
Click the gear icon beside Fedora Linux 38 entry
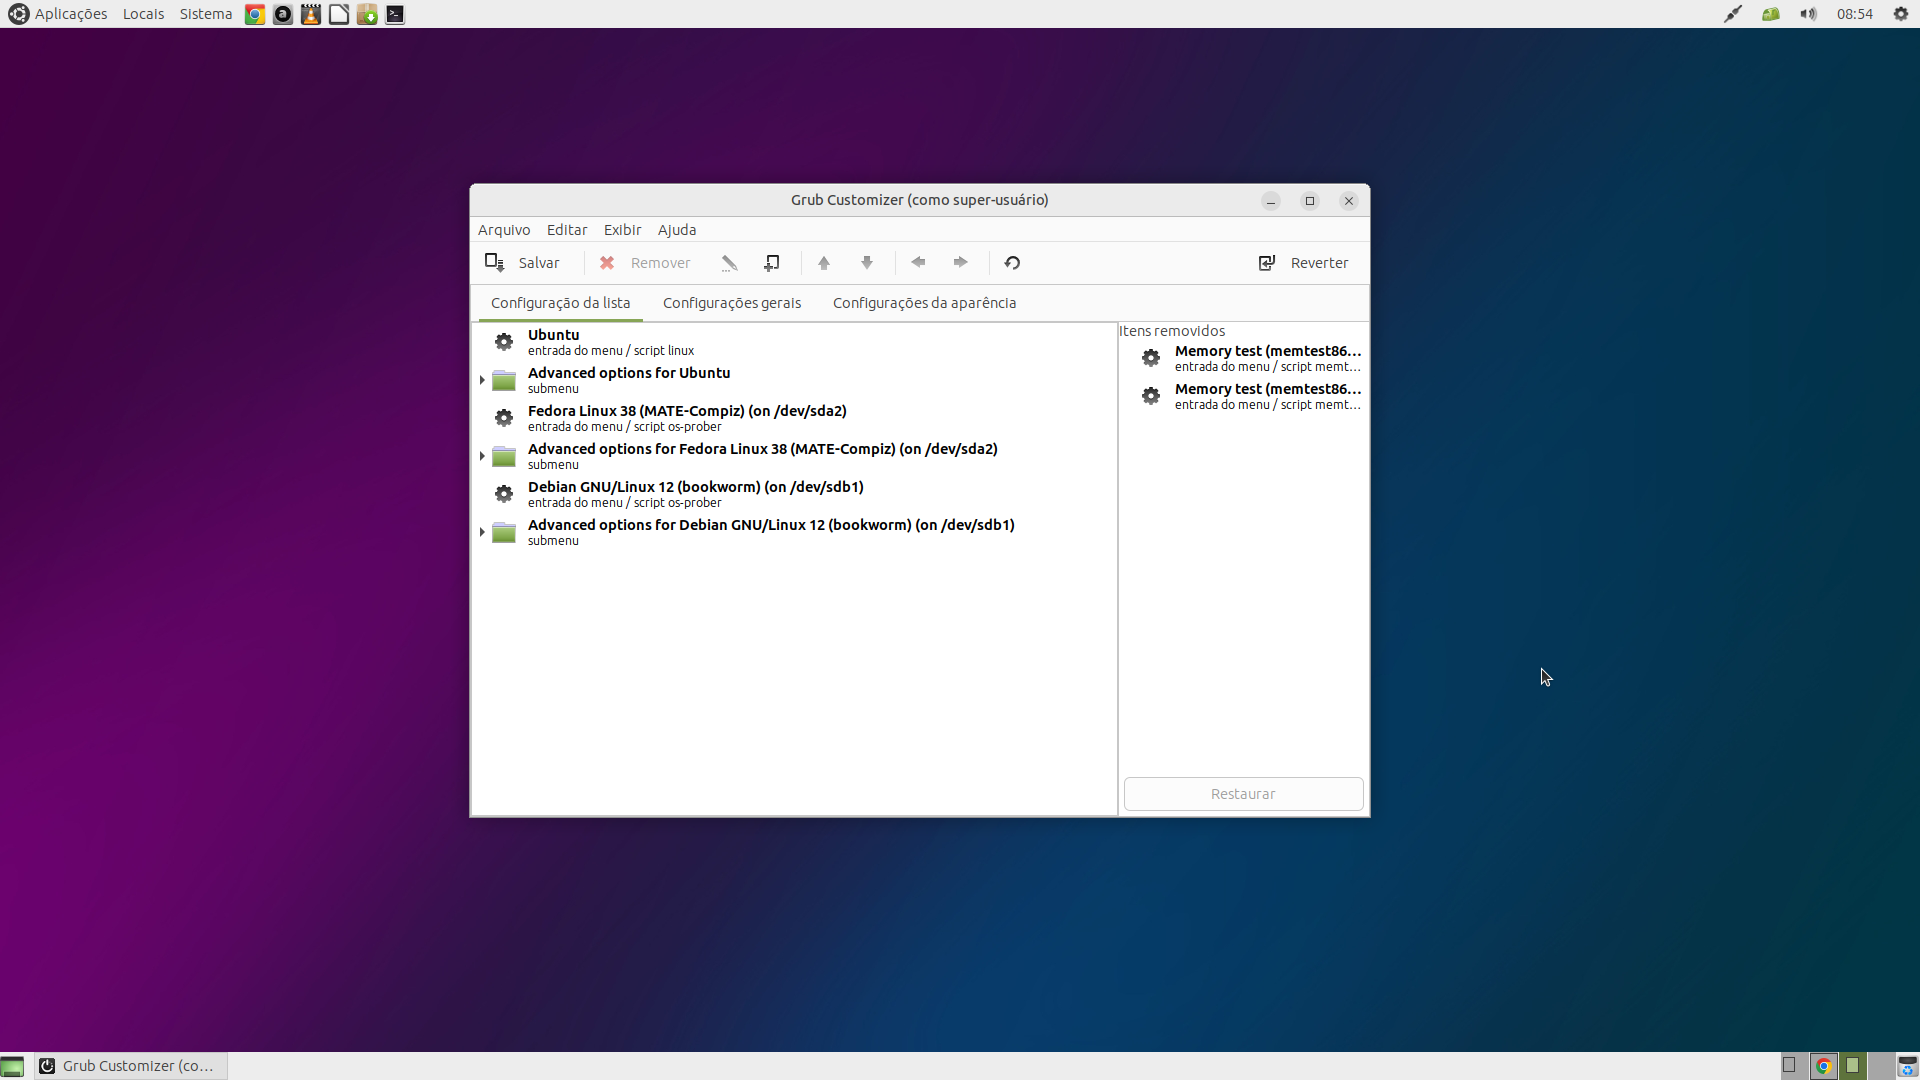[x=504, y=418]
